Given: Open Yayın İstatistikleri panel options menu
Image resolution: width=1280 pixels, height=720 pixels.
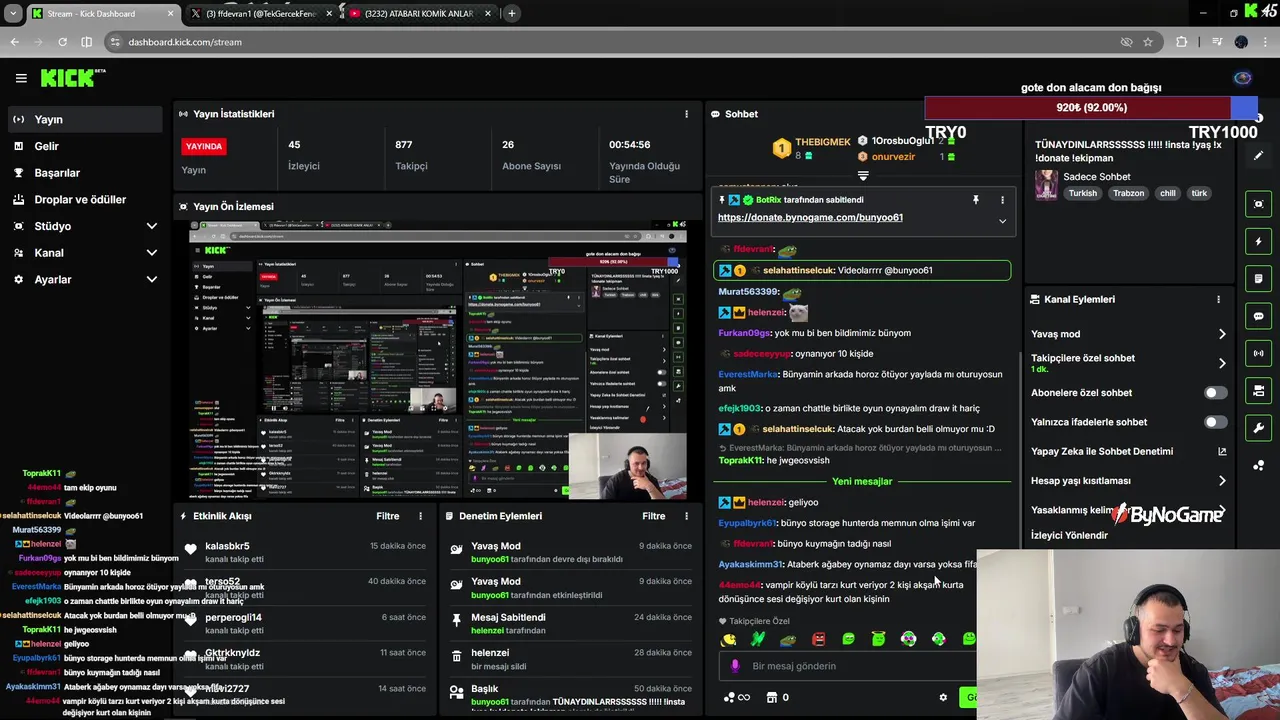Looking at the screenshot, I should click(686, 114).
